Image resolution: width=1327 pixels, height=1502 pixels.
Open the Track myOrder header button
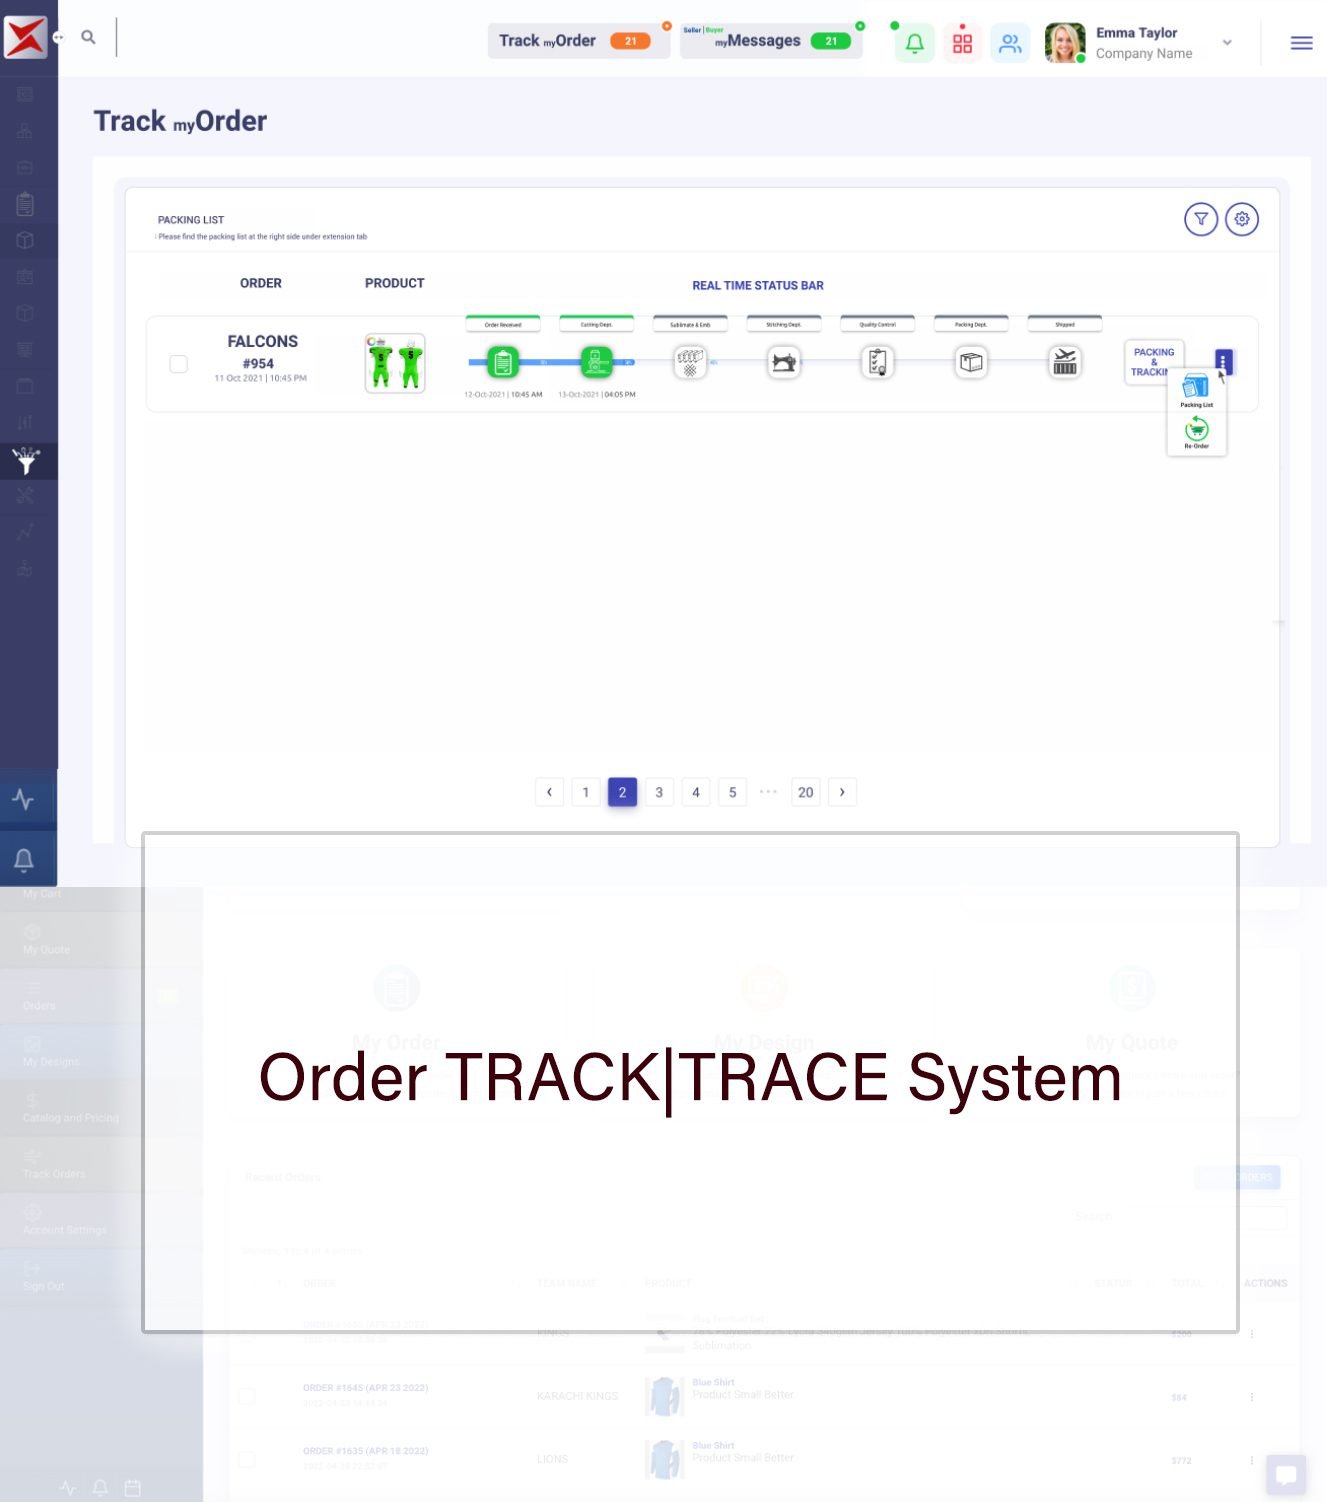[578, 41]
